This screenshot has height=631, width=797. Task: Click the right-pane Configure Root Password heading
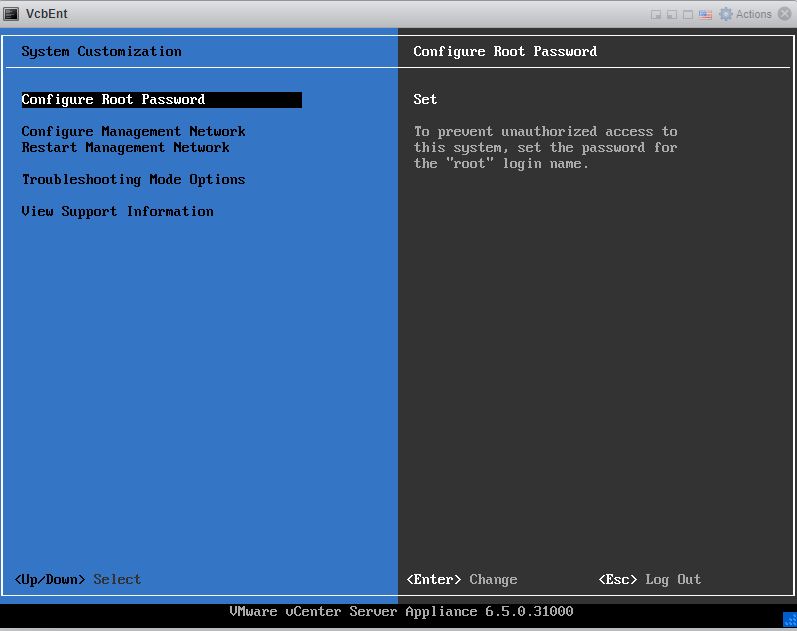(x=505, y=51)
